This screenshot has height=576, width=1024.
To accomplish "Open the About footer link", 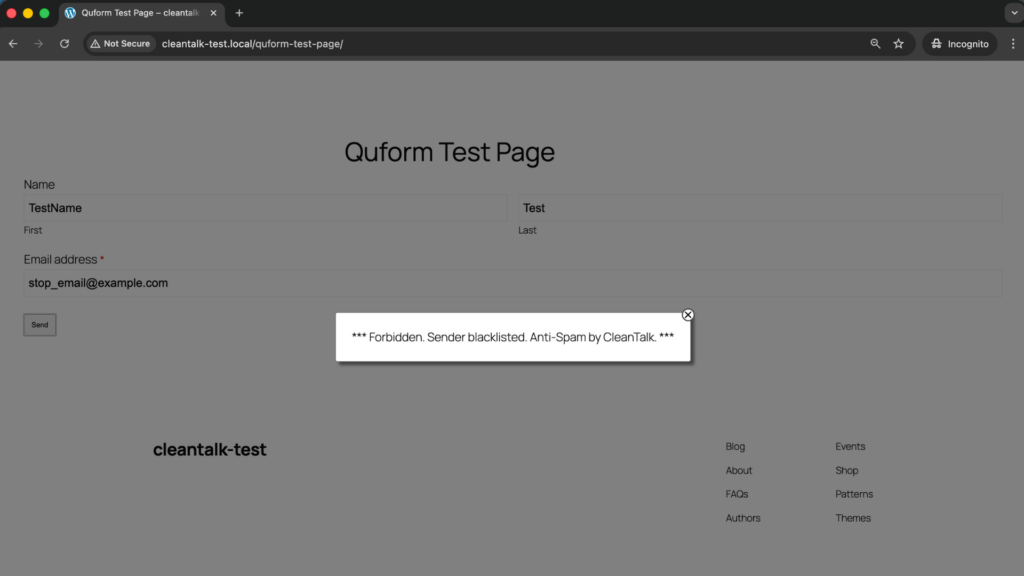I will (x=739, y=470).
